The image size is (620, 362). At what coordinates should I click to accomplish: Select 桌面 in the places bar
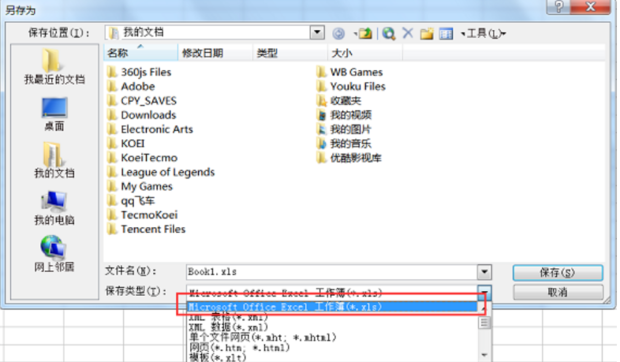coord(54,114)
